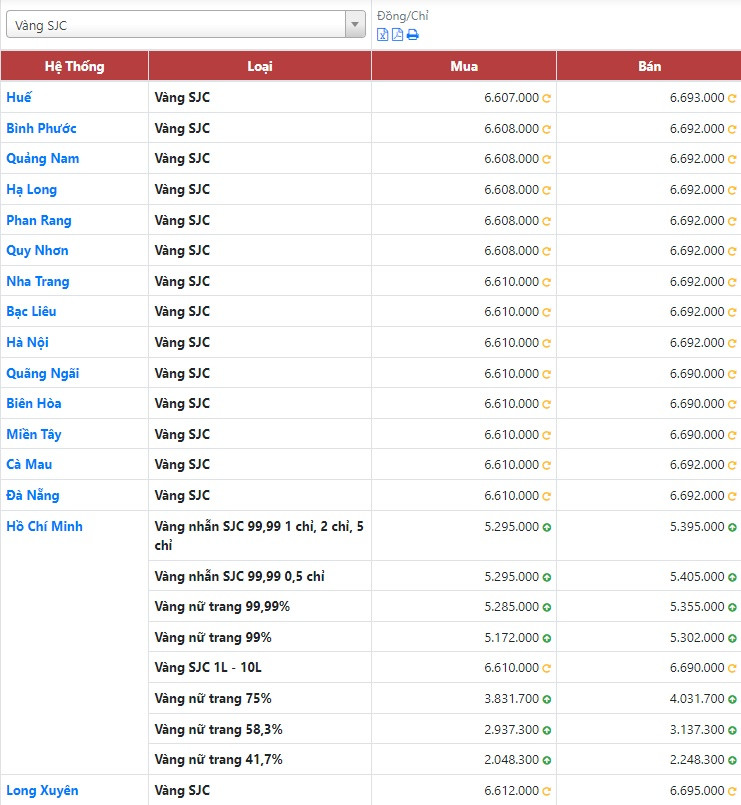Viewport: 741px width, 805px height.
Task: Export table to Excel icon
Action: coord(383,35)
